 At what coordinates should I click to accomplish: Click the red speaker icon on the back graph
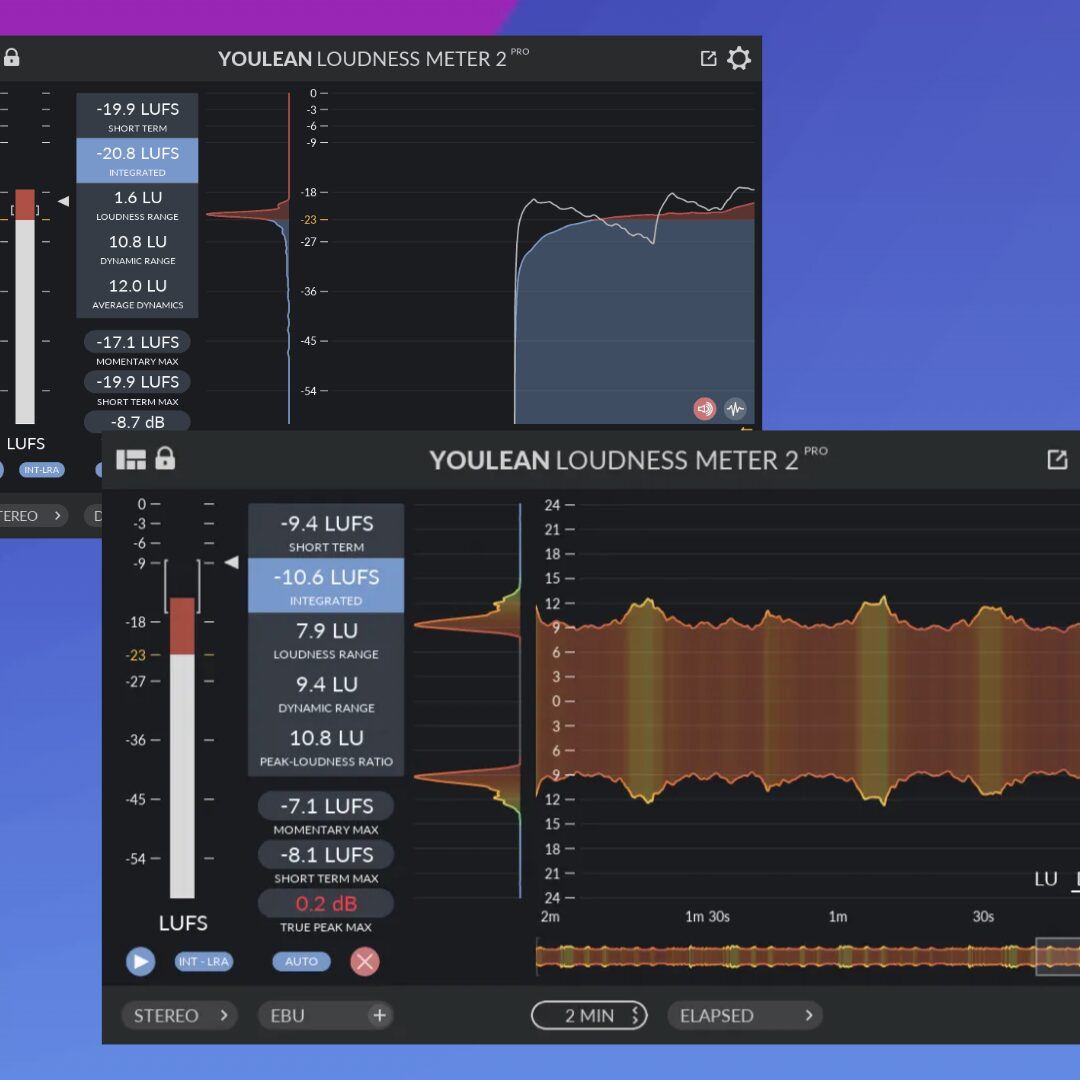pyautogui.click(x=704, y=409)
